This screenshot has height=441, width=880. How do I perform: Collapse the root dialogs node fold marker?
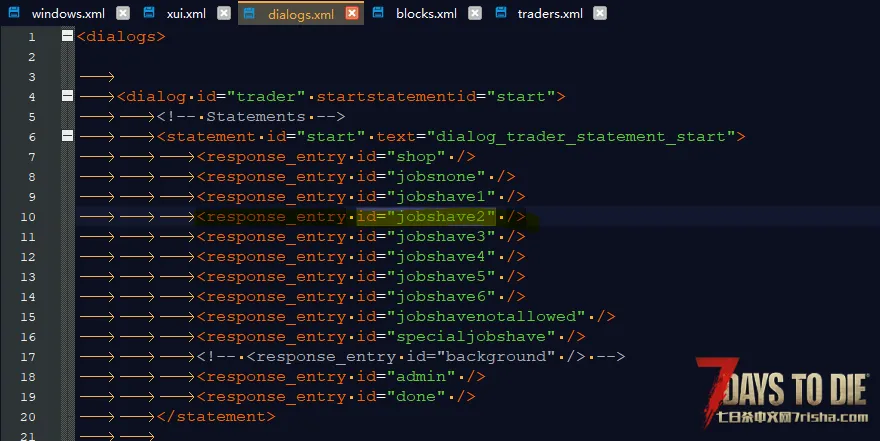click(67, 37)
